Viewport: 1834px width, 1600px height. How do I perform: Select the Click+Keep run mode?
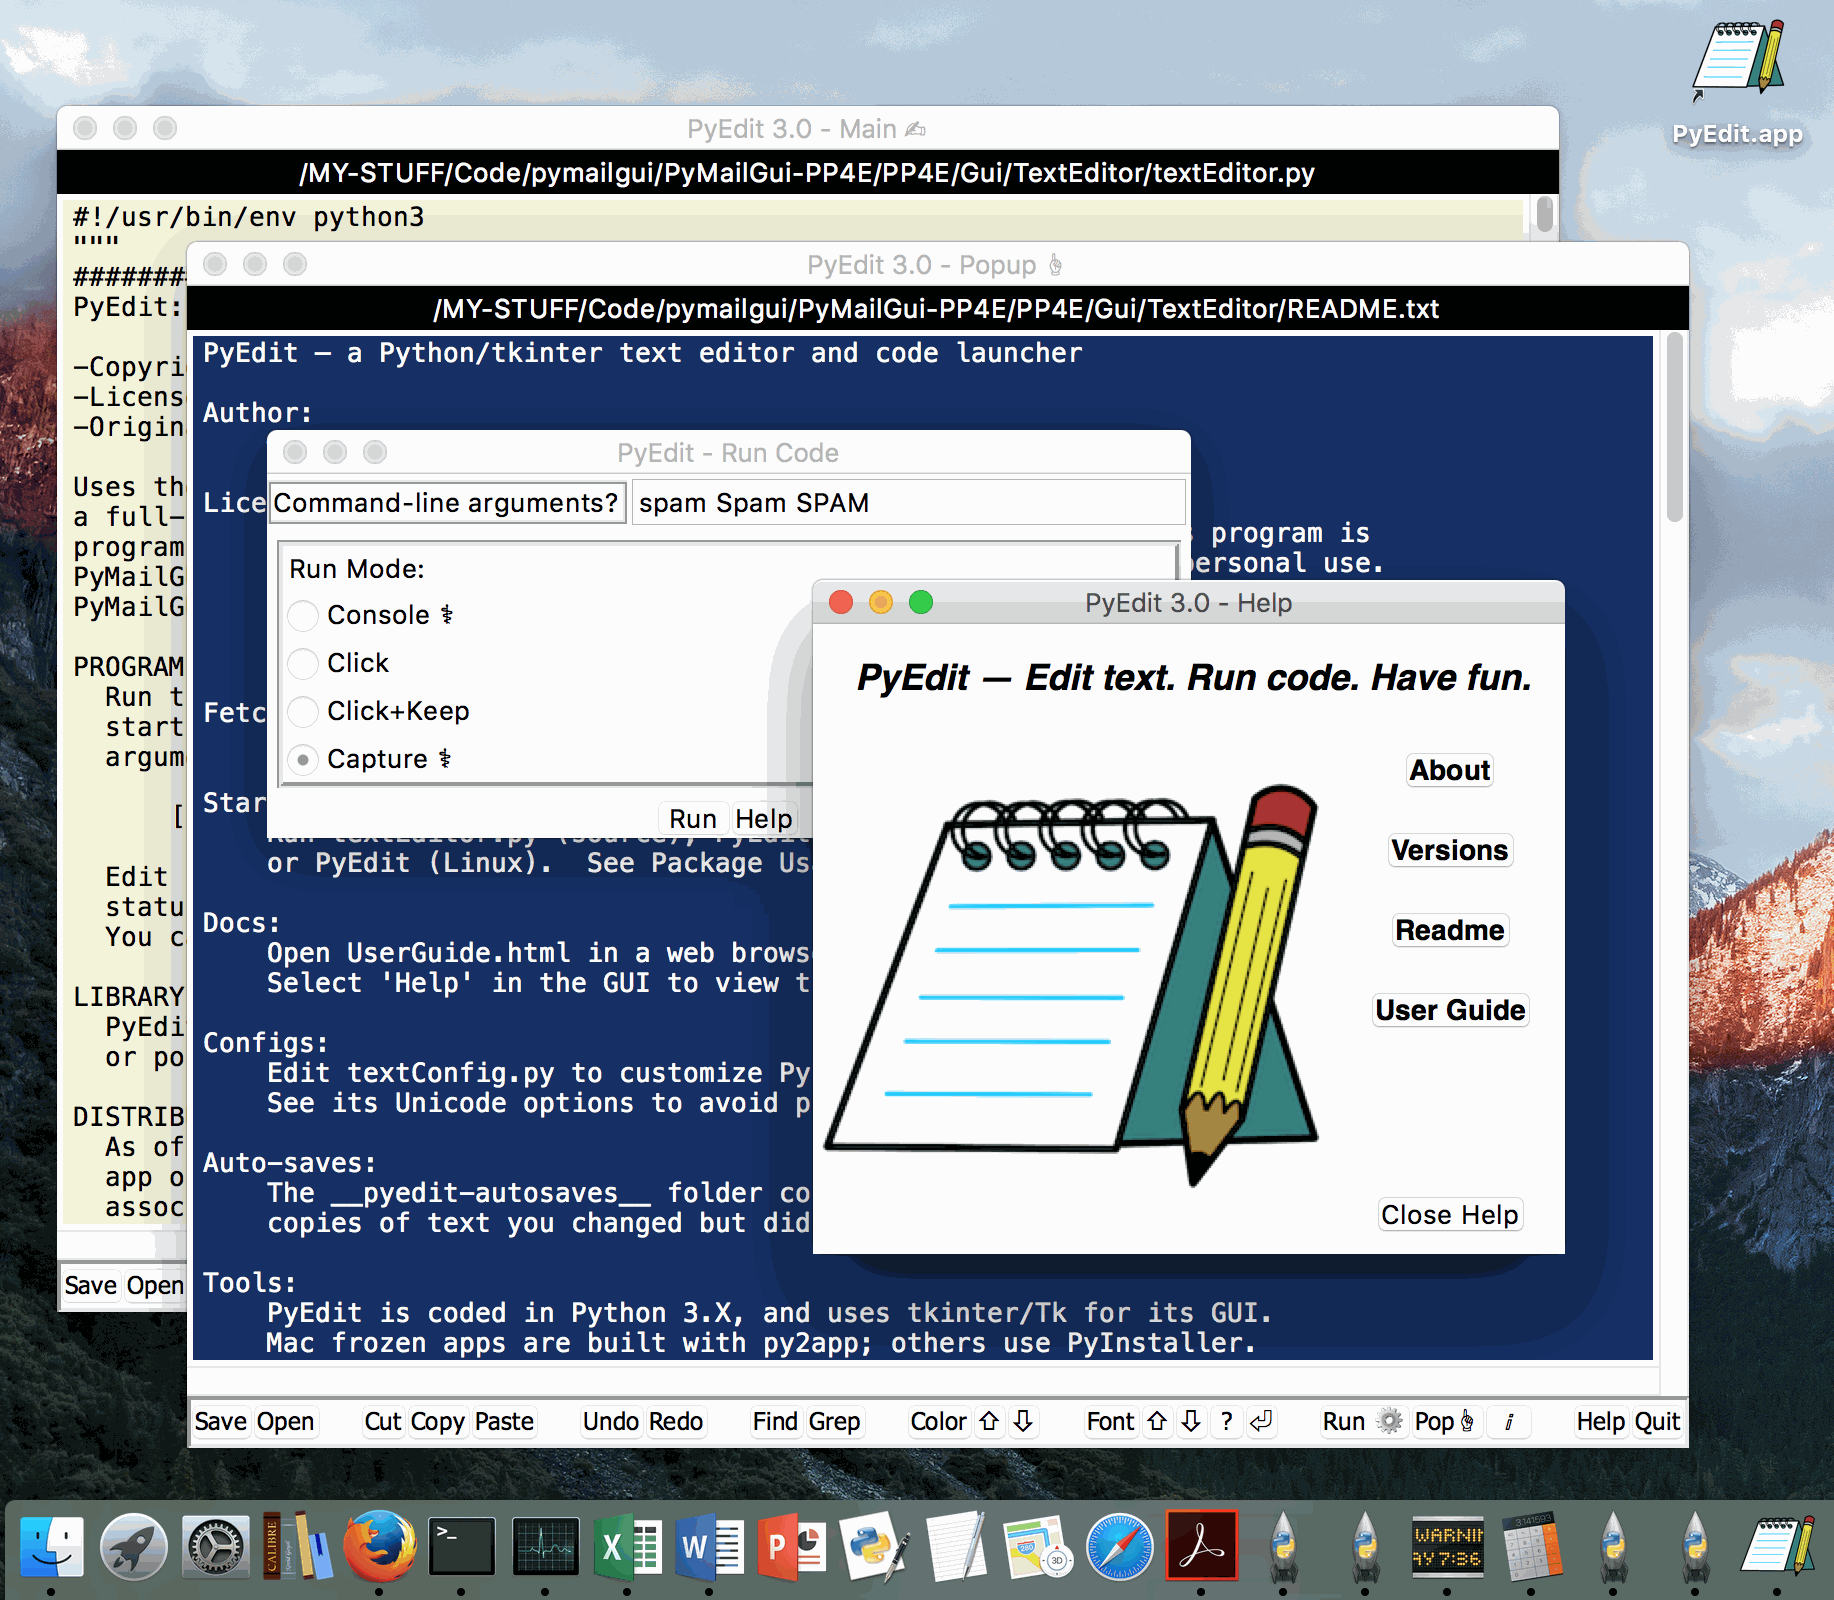click(303, 711)
